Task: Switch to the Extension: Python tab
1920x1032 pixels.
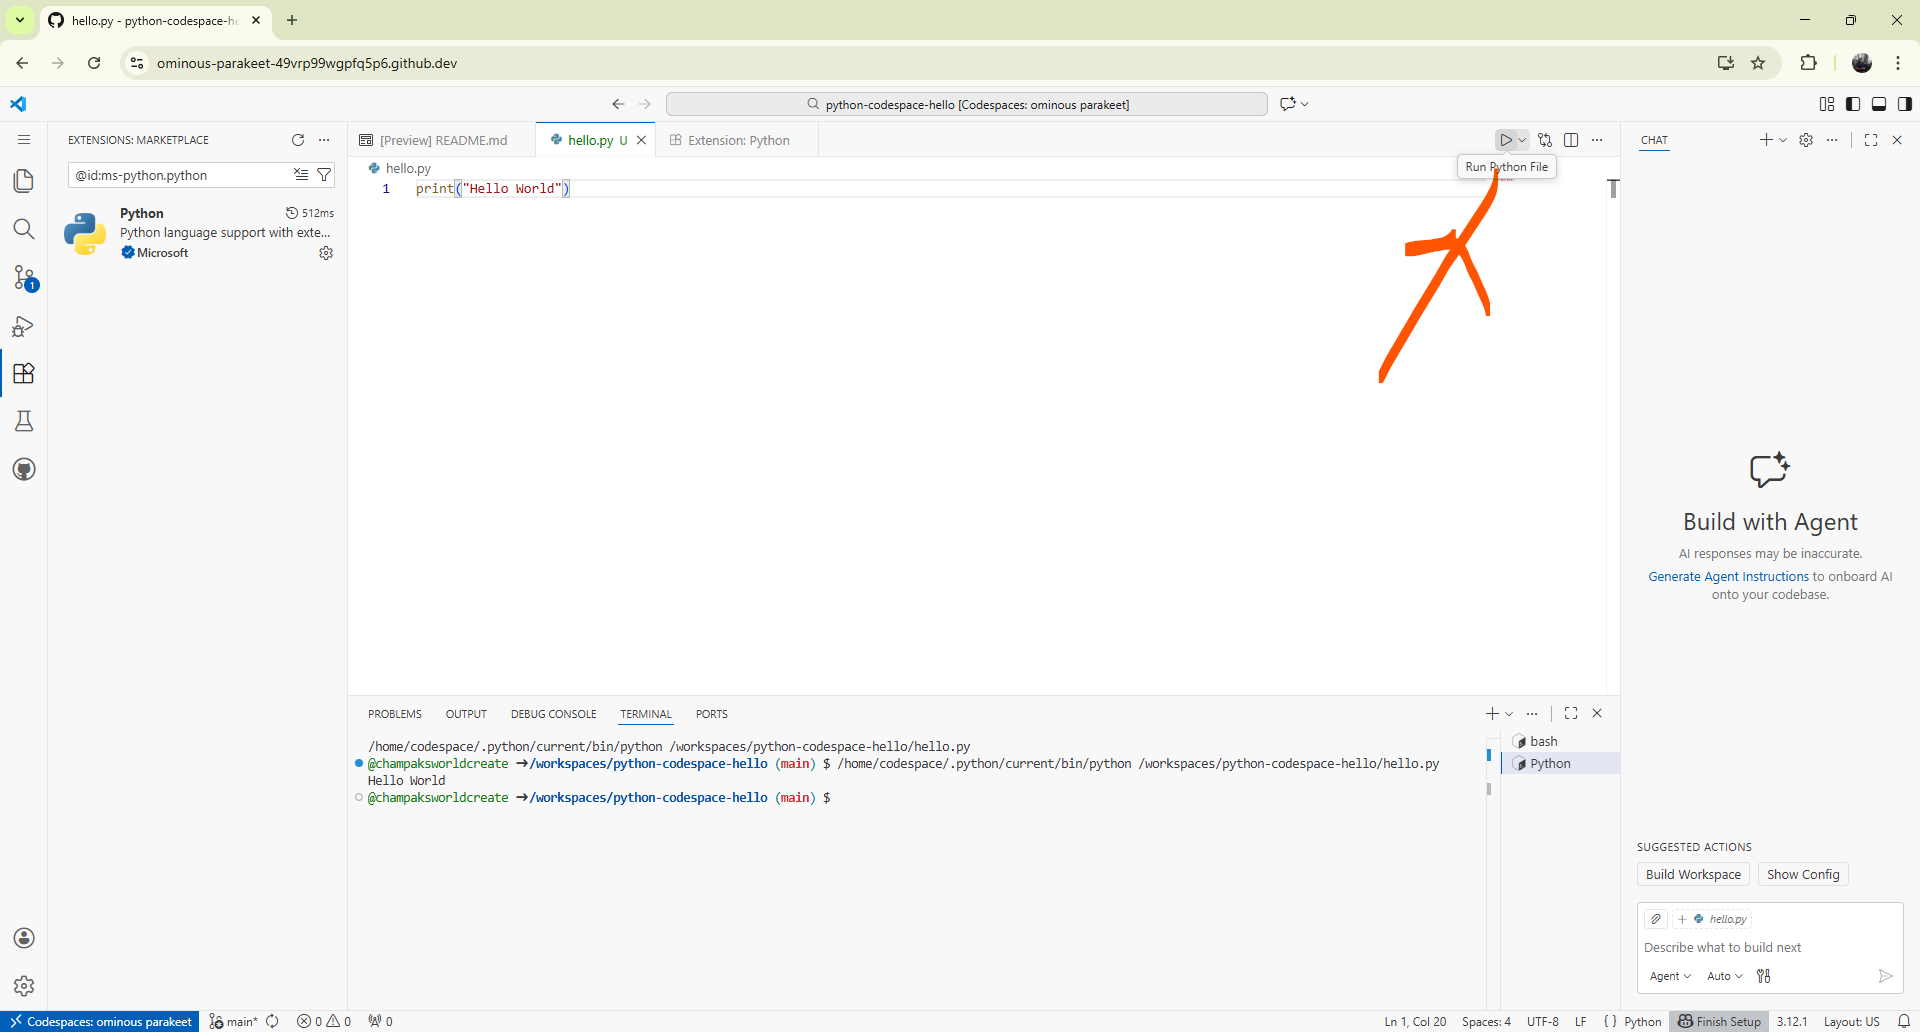Action: click(x=738, y=140)
